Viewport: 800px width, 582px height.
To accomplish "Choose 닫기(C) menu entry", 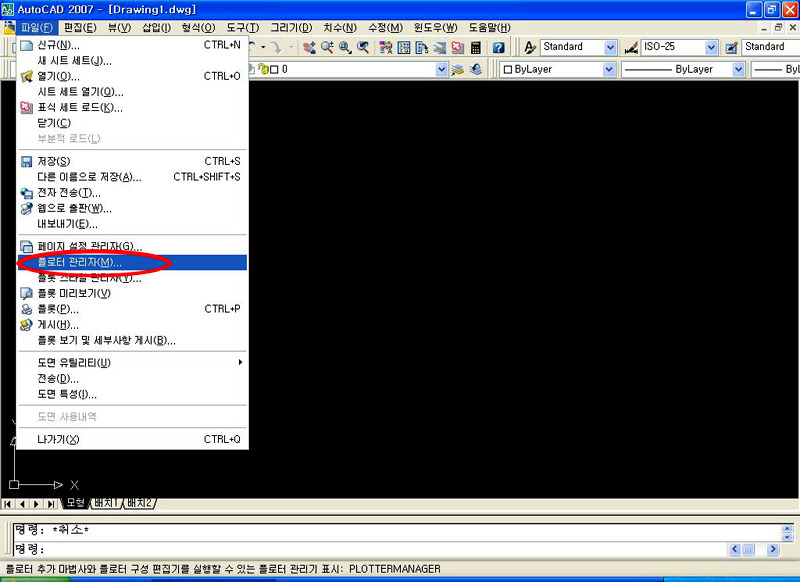I will pos(133,123).
